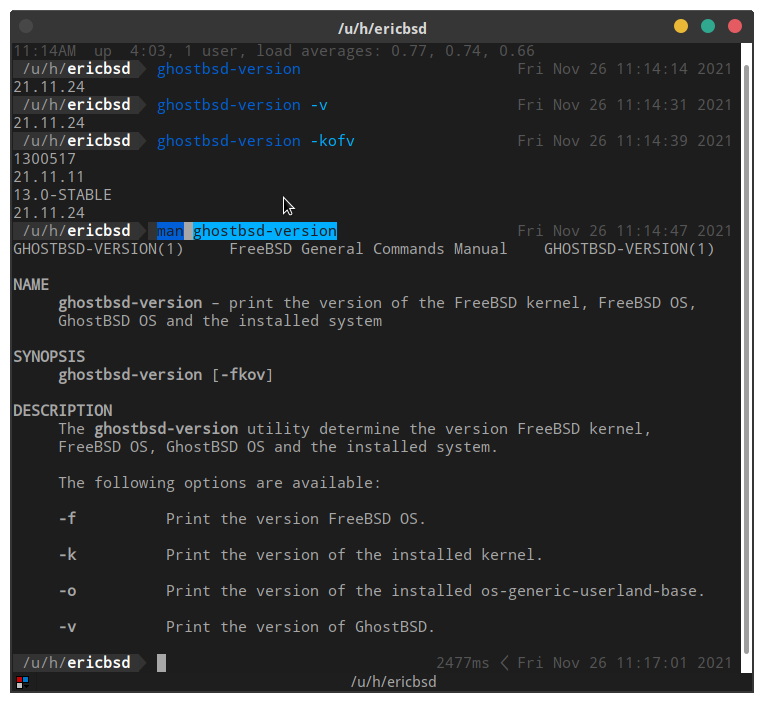Click the vertical scrollbar thumb
This screenshot has width=764, height=703.
click(x=746, y=360)
